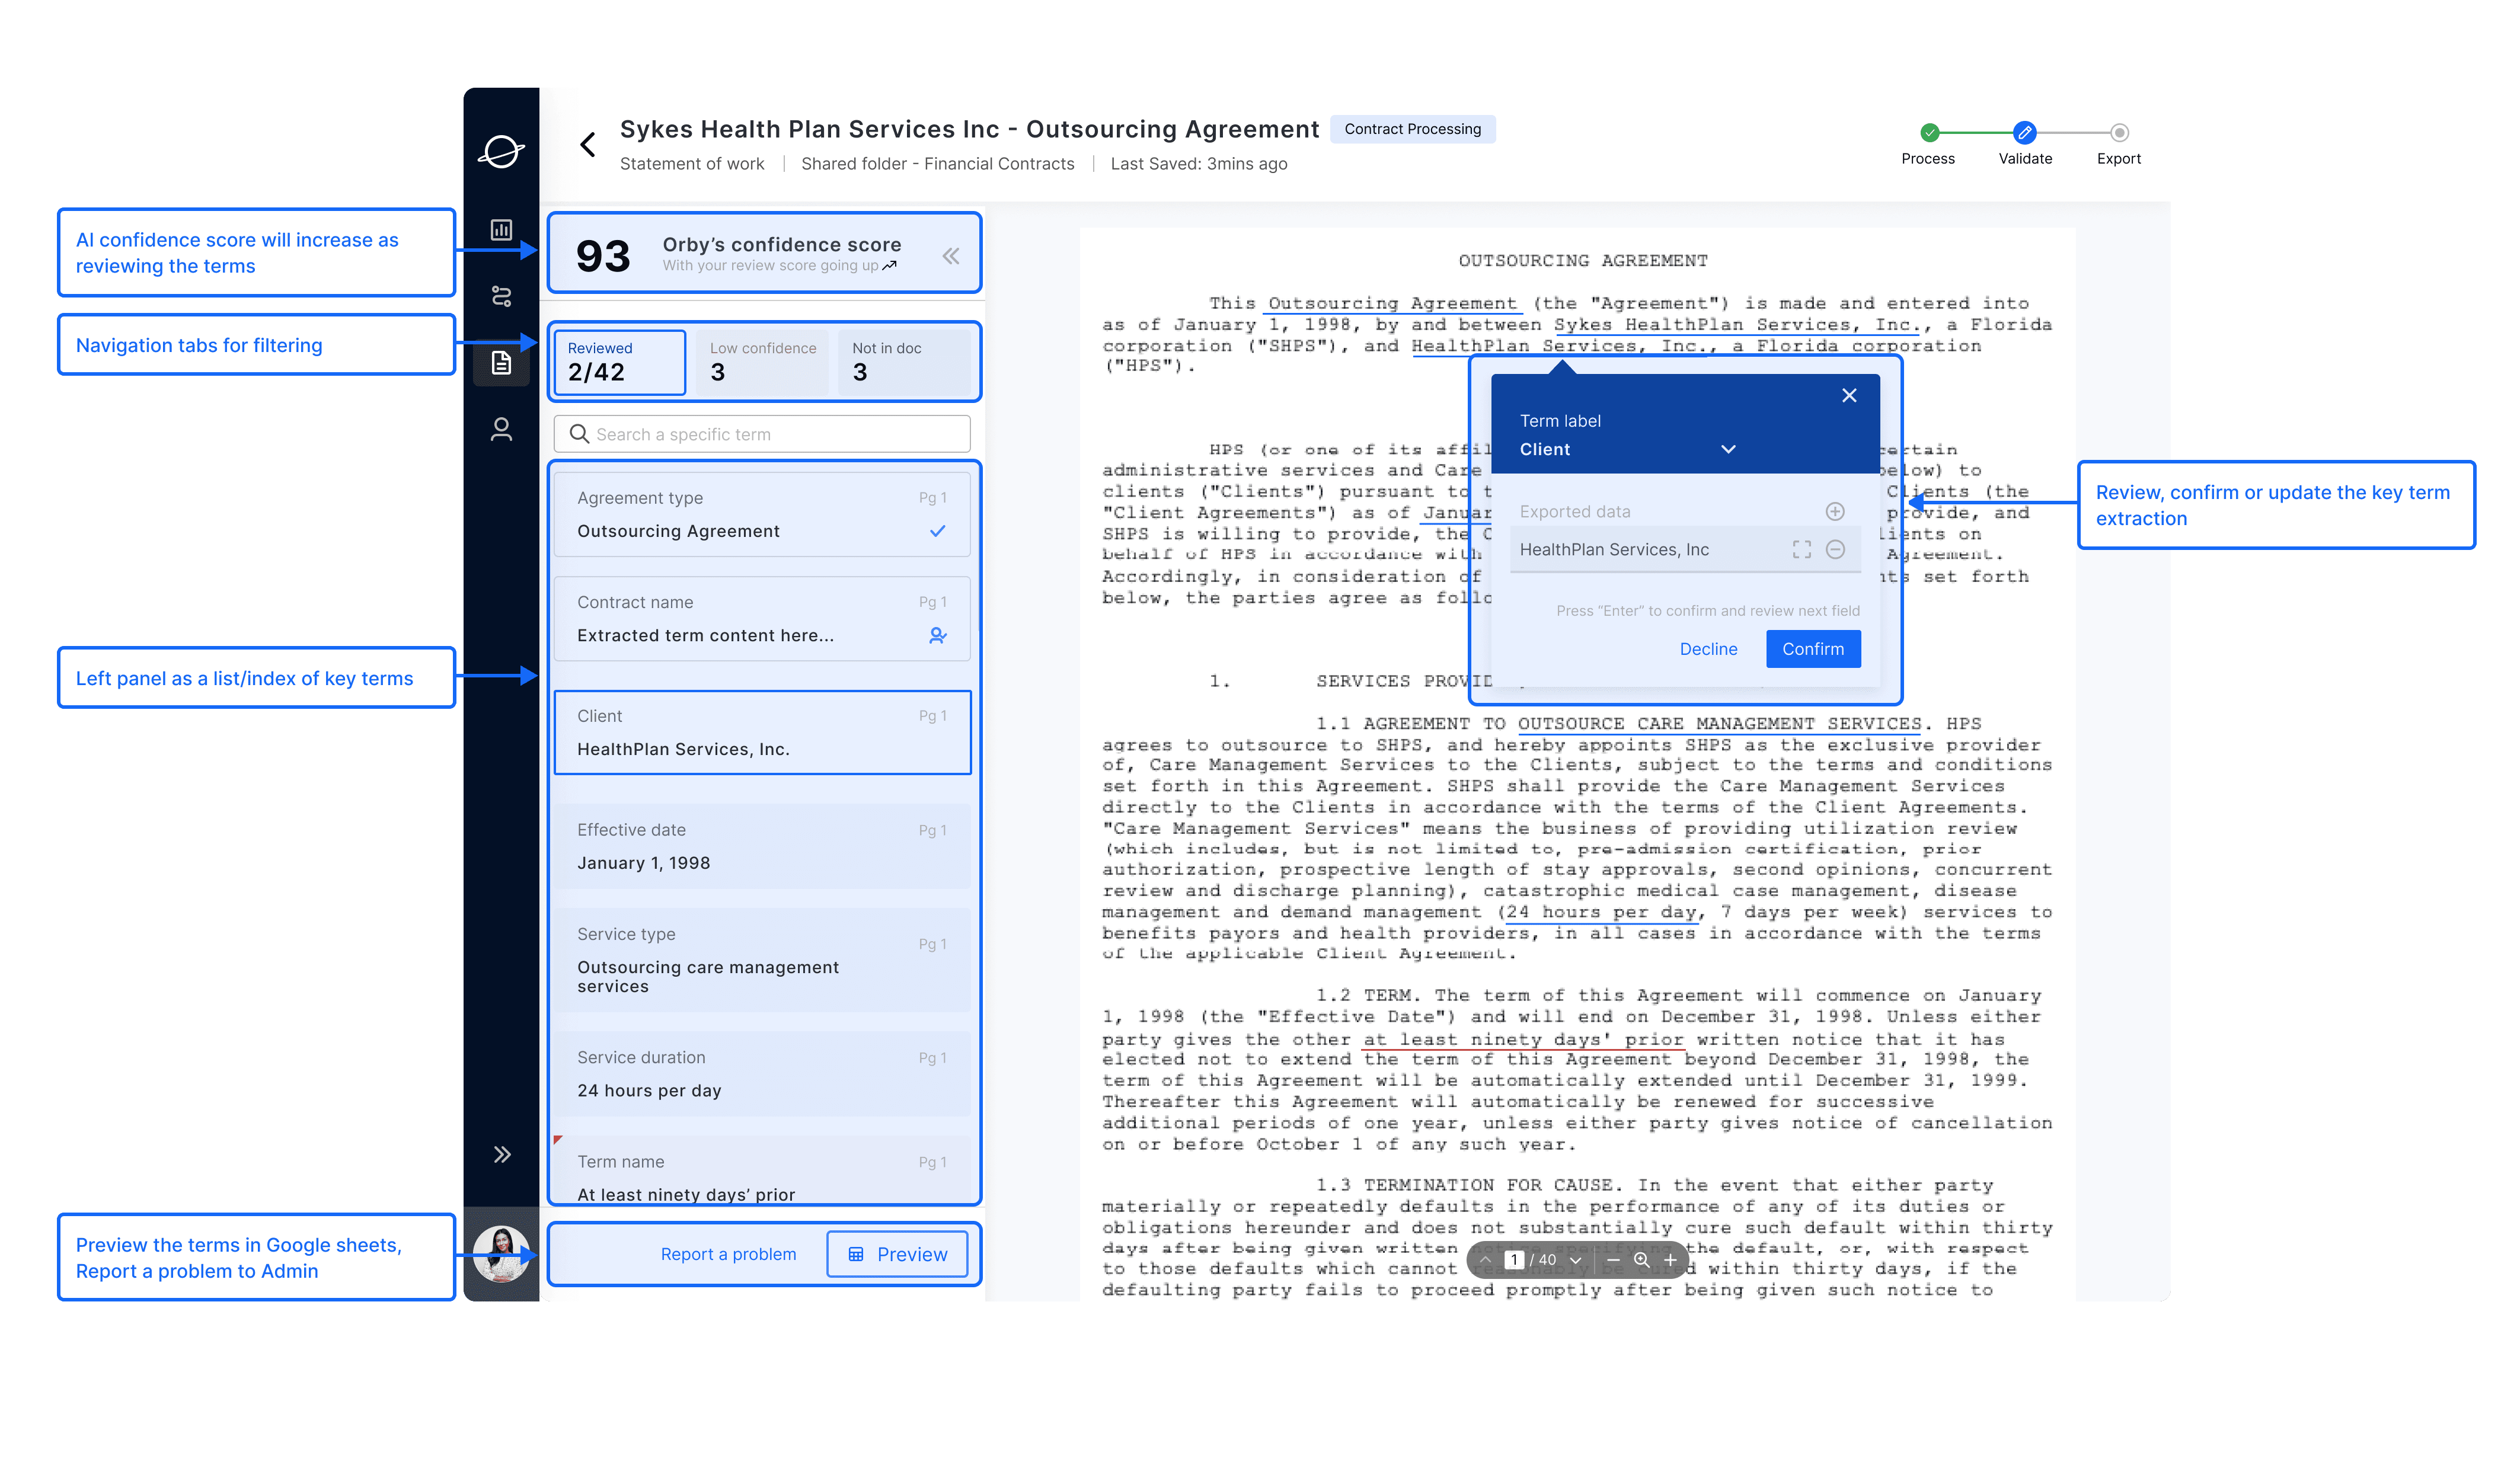Click the Search a specific term field
The image size is (2517, 1484).
click(762, 434)
